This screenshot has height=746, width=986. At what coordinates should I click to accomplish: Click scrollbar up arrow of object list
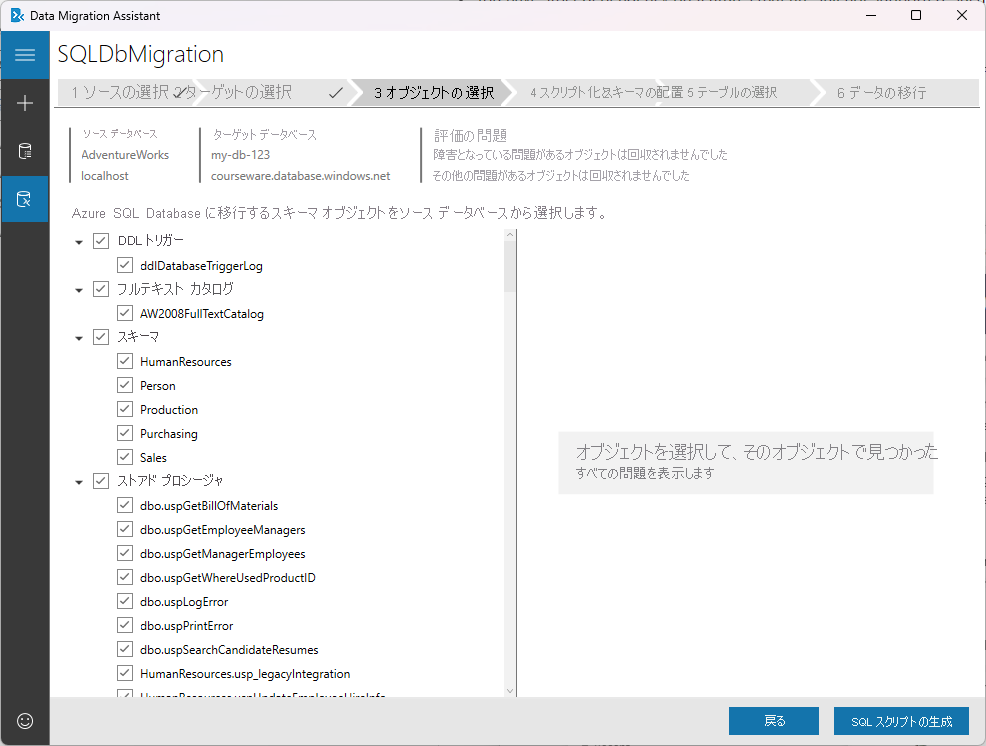pos(510,235)
